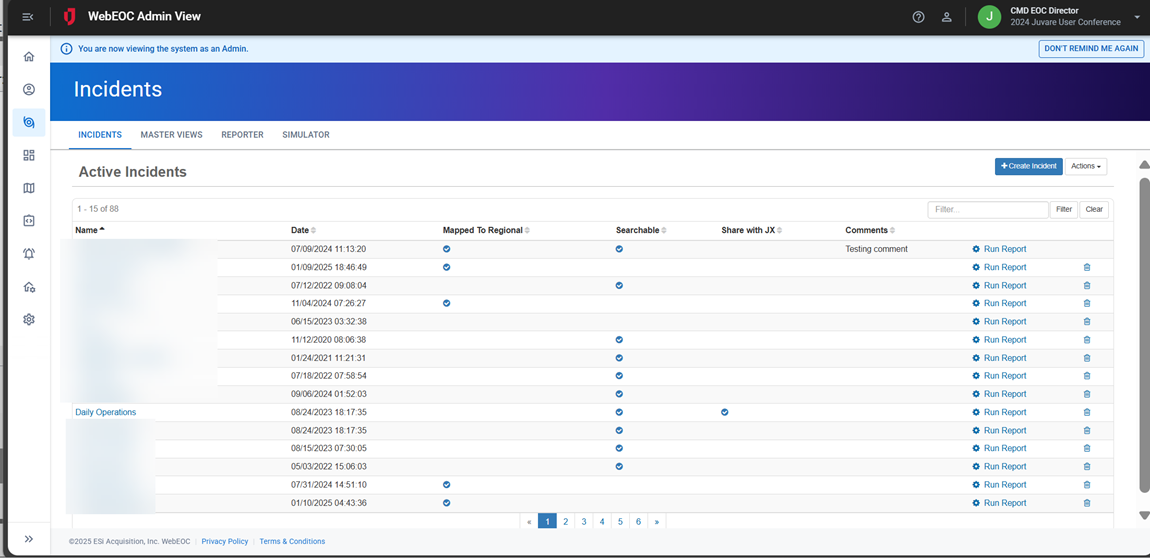Click the person icon in the top bar
Viewport: 1150px width, 558px height.
pyautogui.click(x=946, y=17)
